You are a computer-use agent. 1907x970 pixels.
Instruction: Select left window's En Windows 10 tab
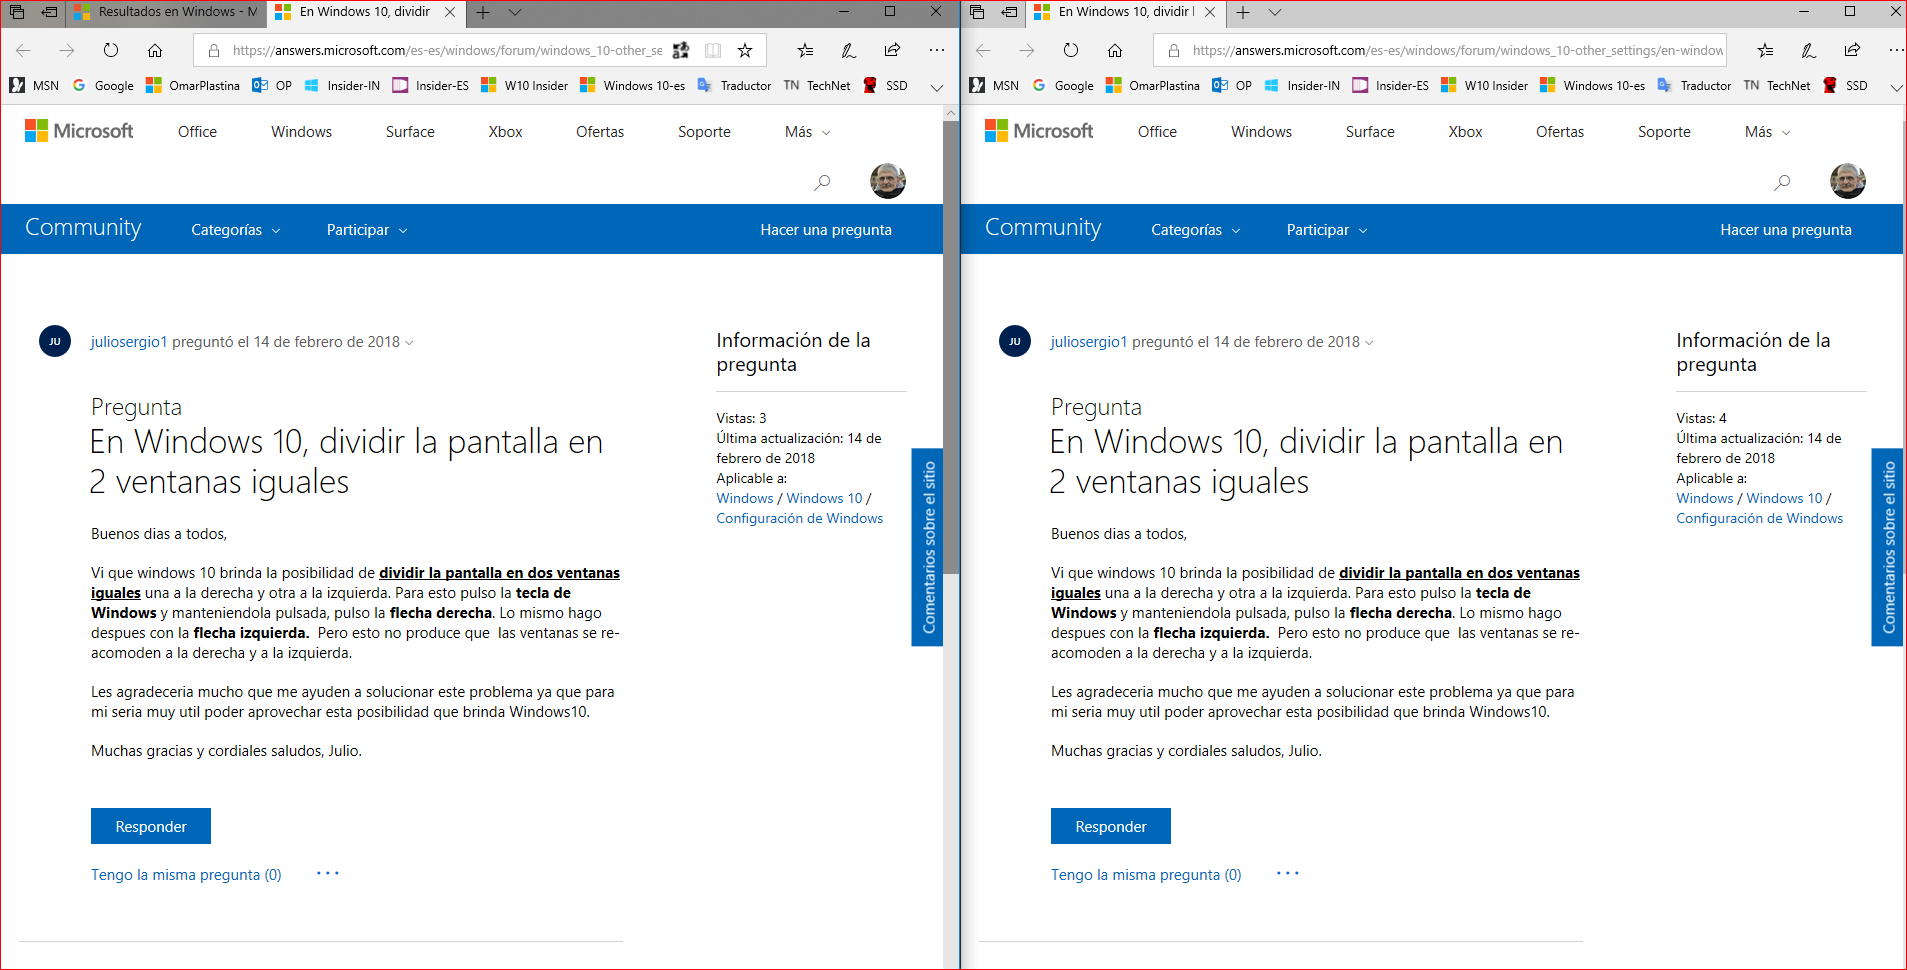[x=365, y=12]
